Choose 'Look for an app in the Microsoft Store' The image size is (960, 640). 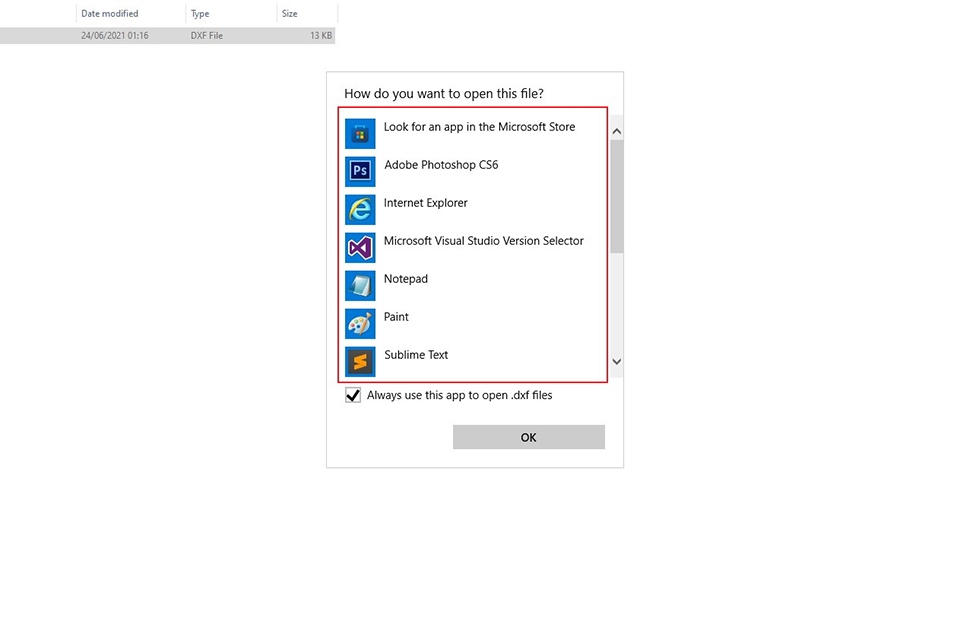coord(479,127)
